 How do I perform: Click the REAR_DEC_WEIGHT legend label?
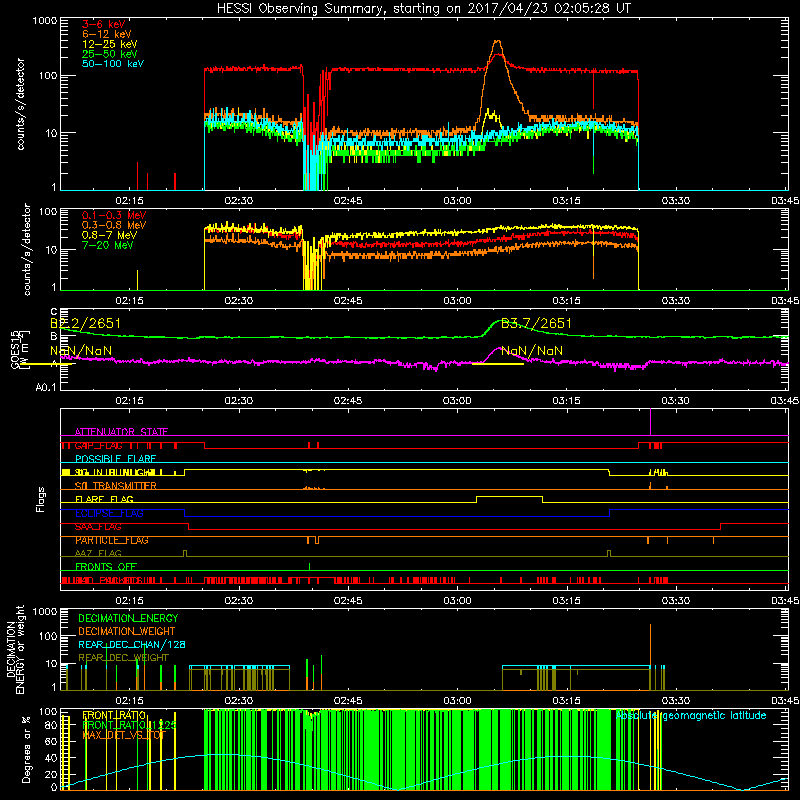(x=123, y=658)
